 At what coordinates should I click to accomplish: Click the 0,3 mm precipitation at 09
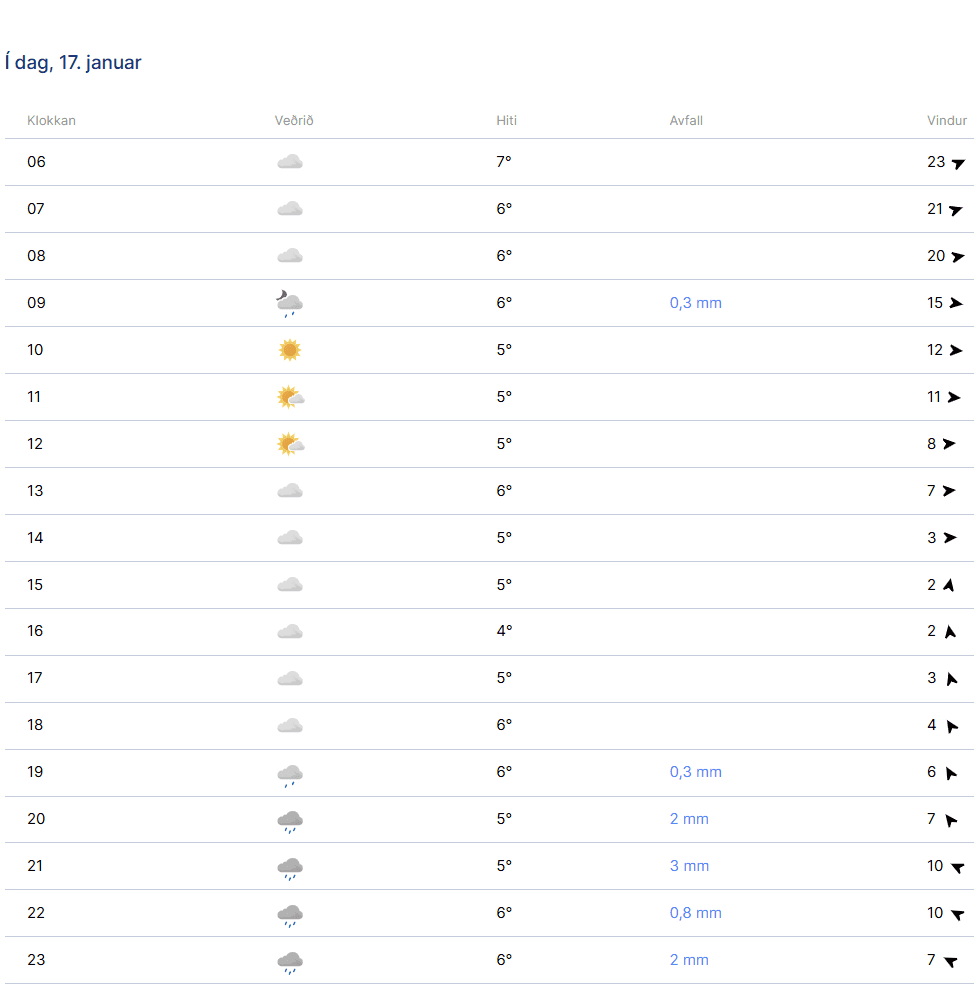pyautogui.click(x=695, y=303)
